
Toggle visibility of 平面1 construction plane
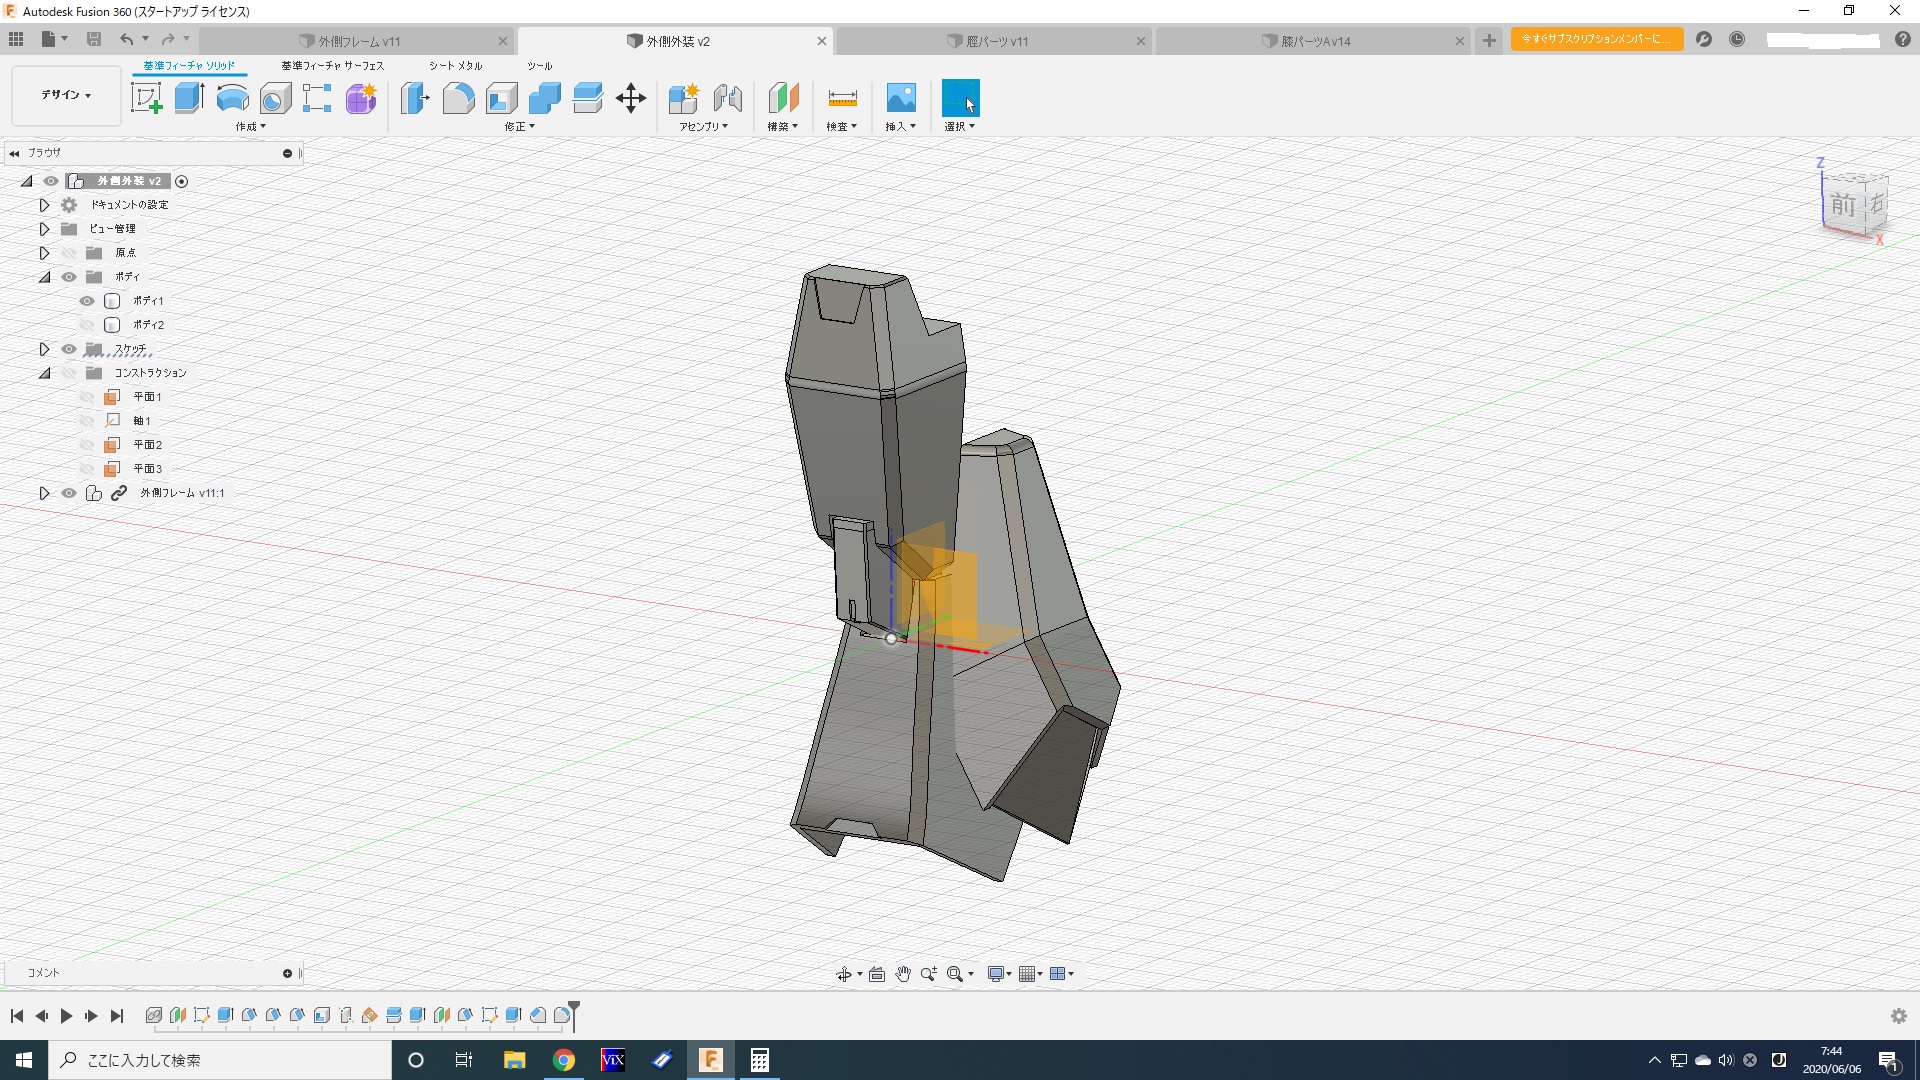(x=87, y=397)
